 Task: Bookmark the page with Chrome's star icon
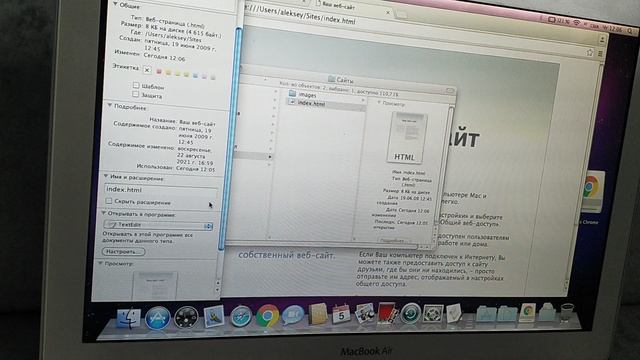point(589,52)
